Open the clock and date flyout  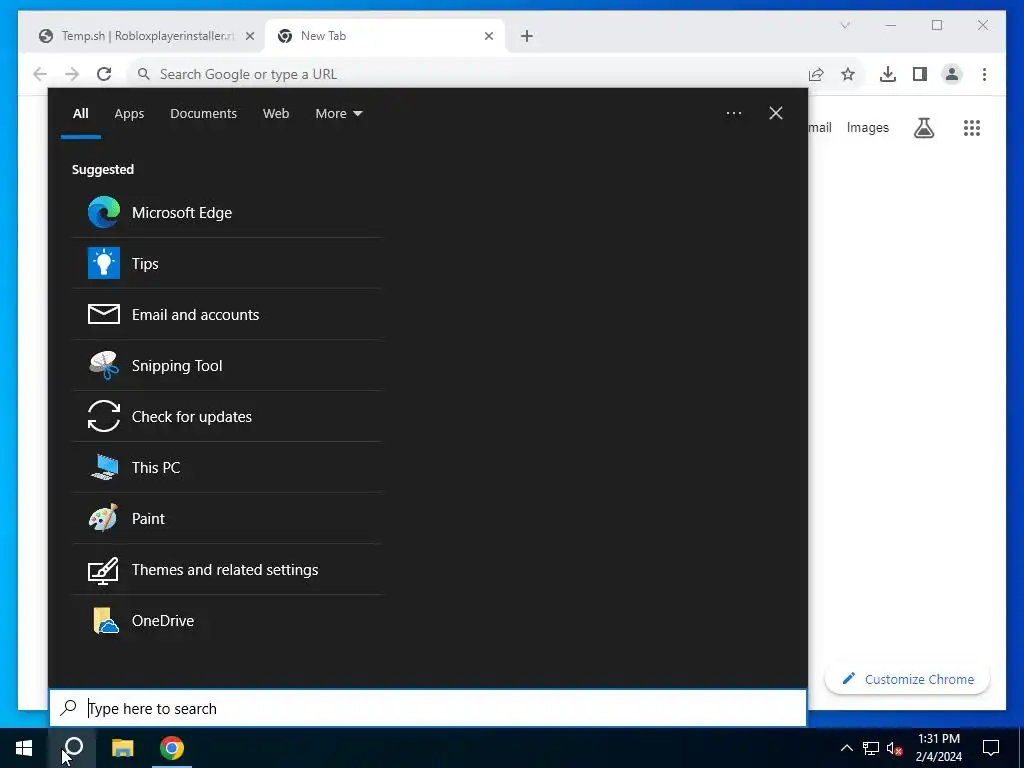point(938,748)
